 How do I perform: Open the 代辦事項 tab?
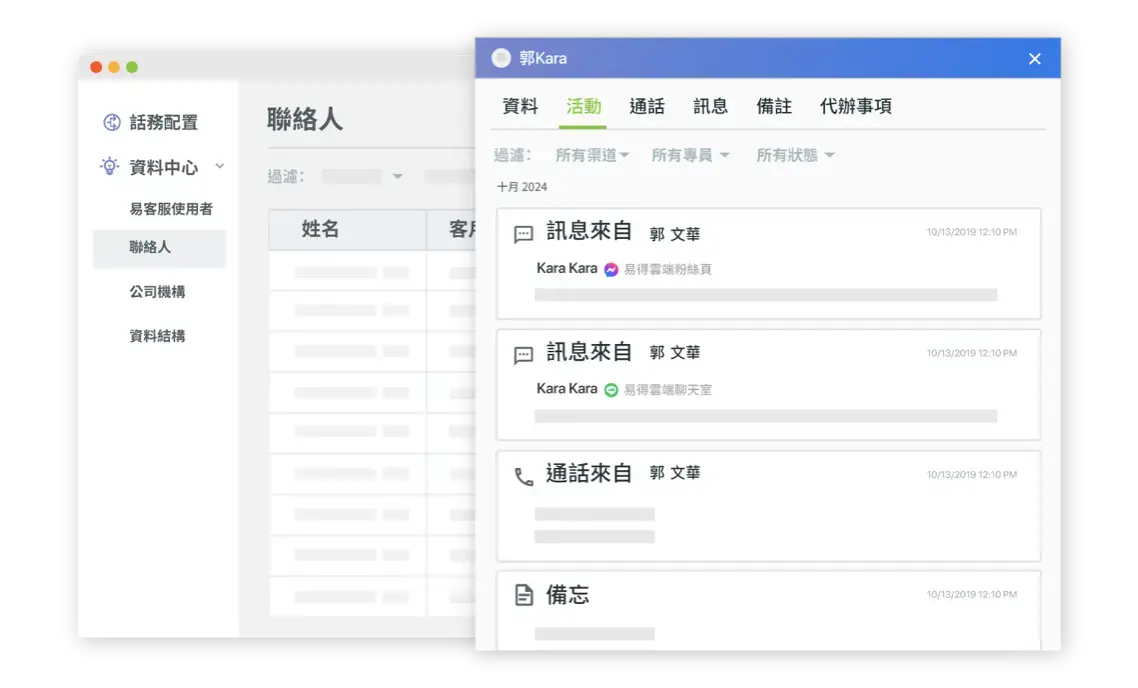coord(855,106)
